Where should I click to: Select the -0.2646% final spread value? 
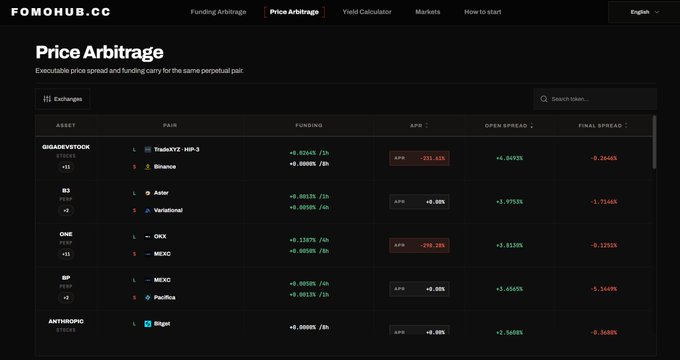tap(603, 158)
